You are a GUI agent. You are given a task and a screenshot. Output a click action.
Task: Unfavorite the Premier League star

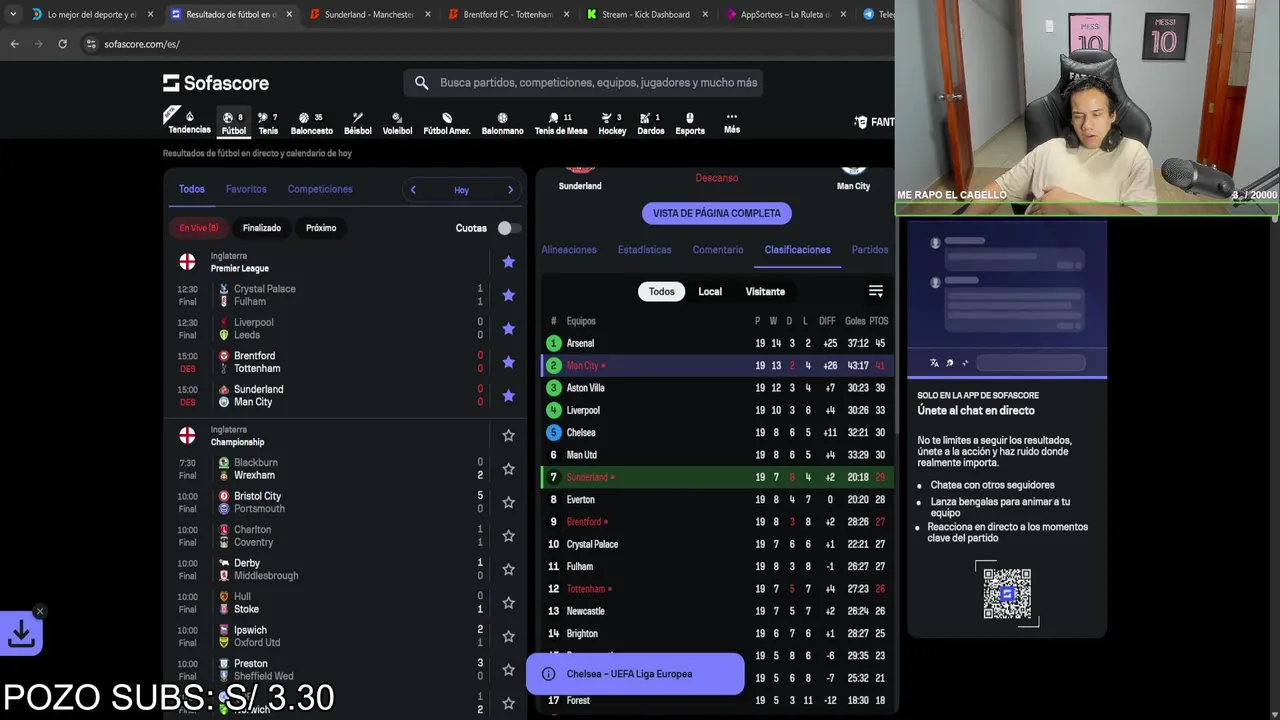coord(508,262)
